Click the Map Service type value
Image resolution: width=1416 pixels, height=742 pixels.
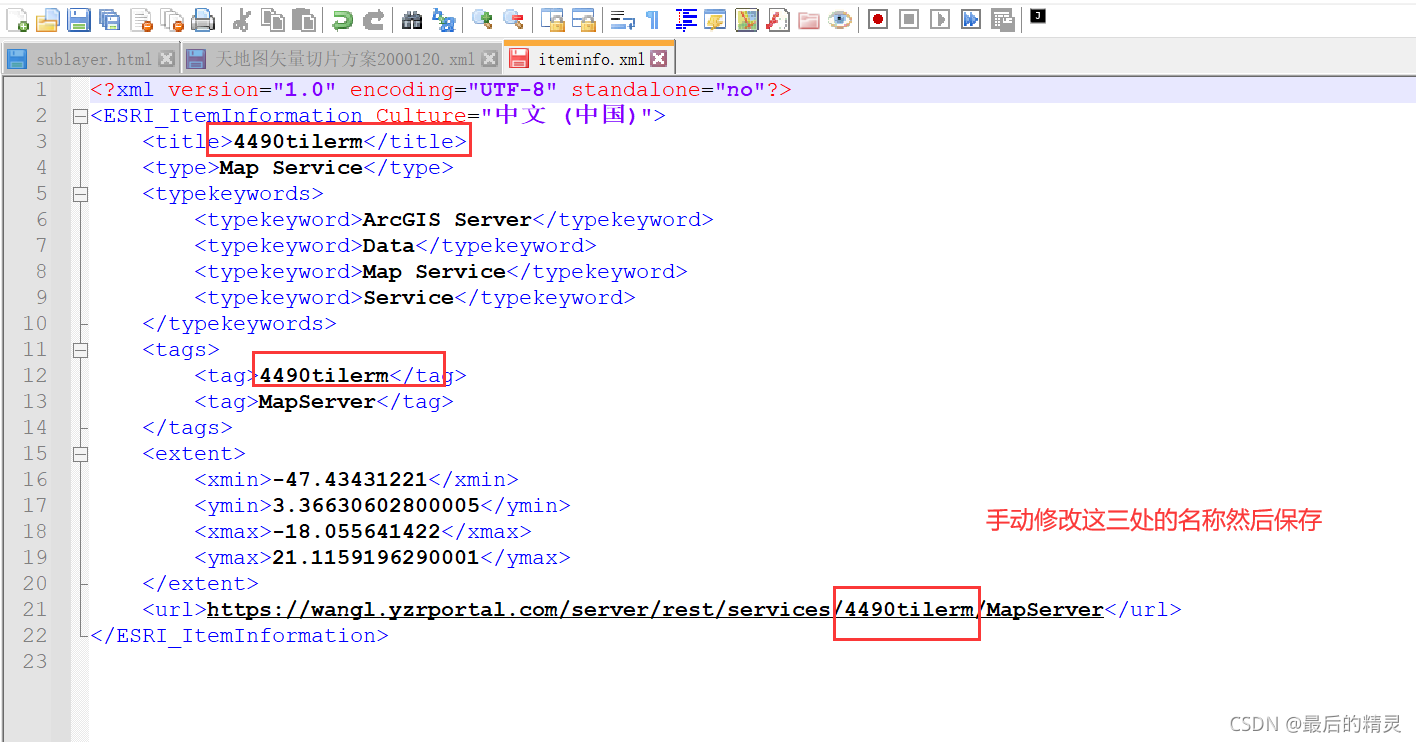coord(291,168)
